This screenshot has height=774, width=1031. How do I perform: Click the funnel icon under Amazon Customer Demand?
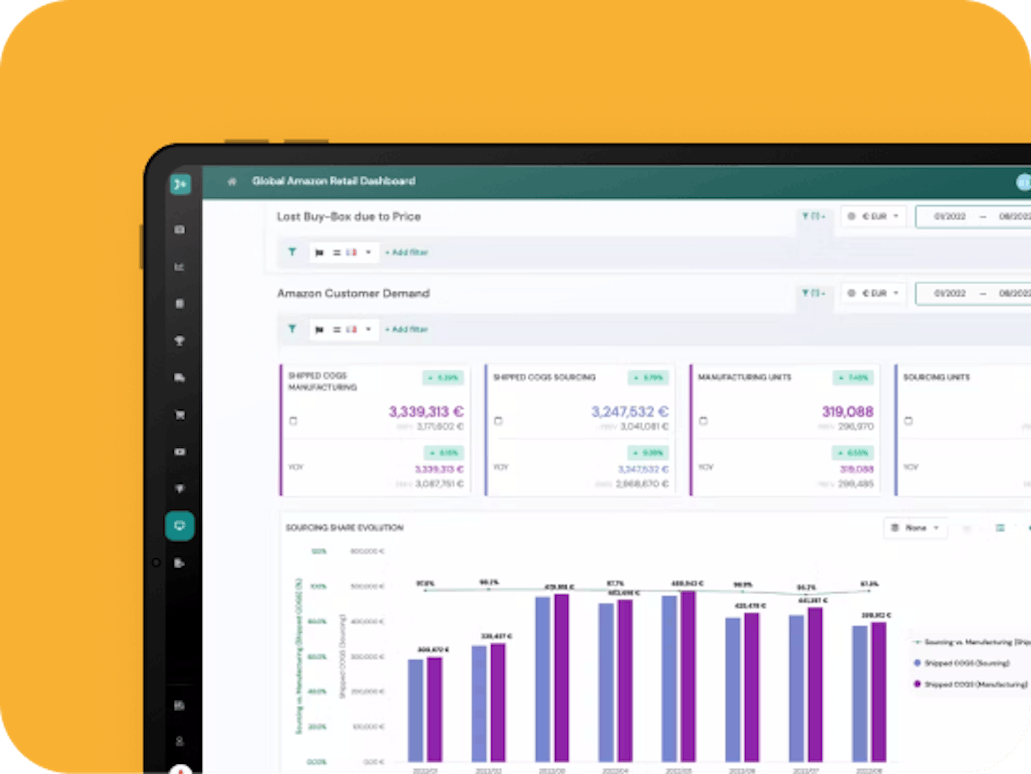(x=292, y=329)
